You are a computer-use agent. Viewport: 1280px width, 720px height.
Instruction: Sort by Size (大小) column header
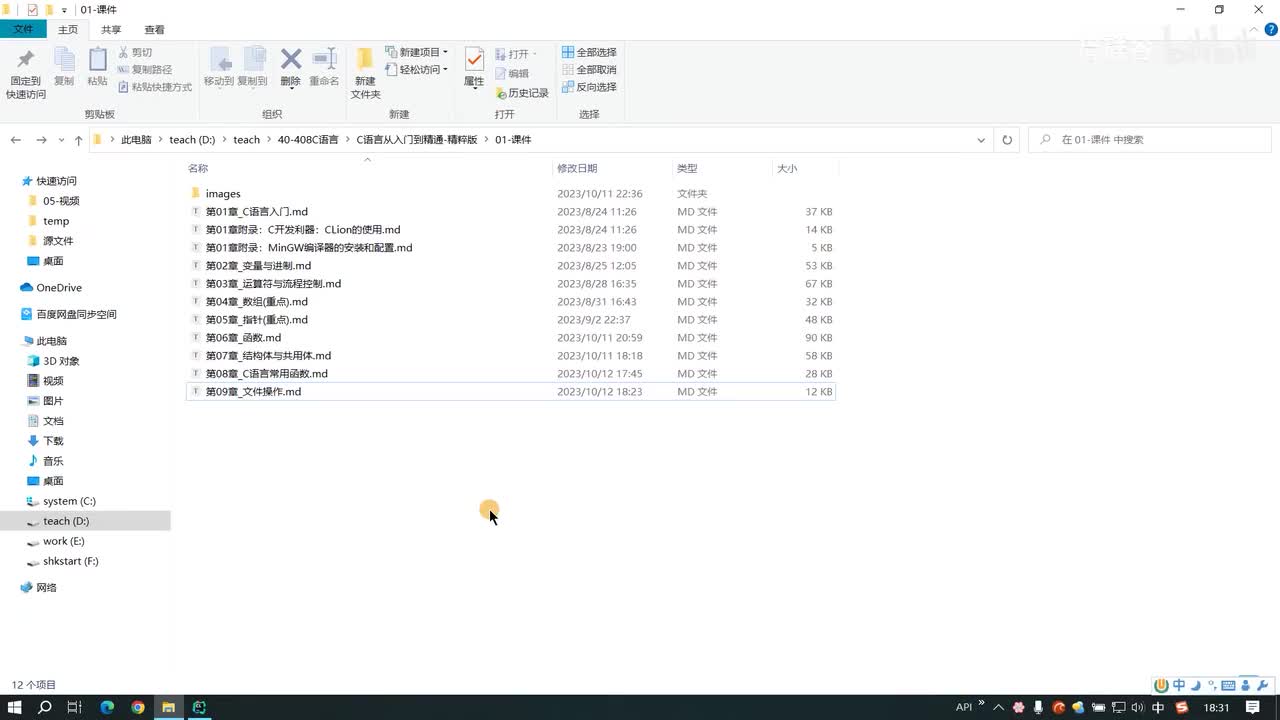787,169
